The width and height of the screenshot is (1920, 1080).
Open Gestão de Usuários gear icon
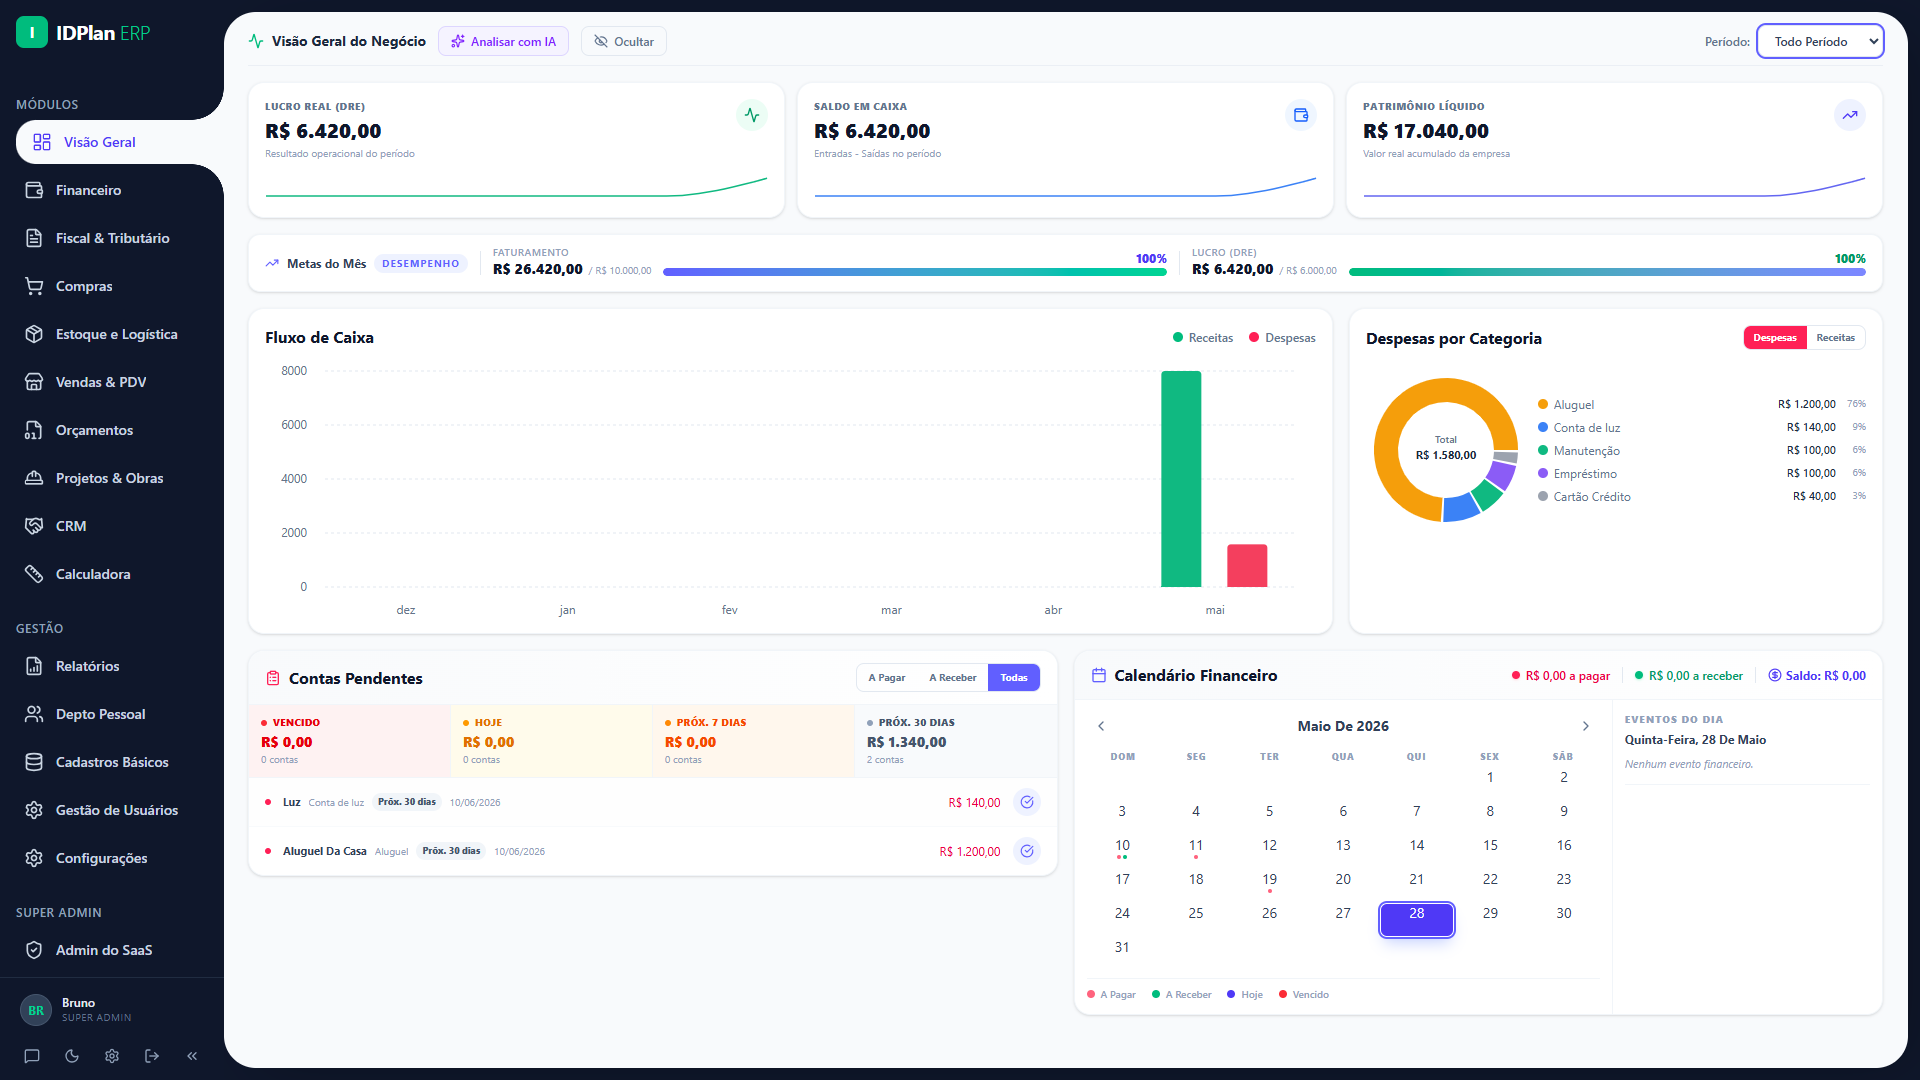coord(34,810)
